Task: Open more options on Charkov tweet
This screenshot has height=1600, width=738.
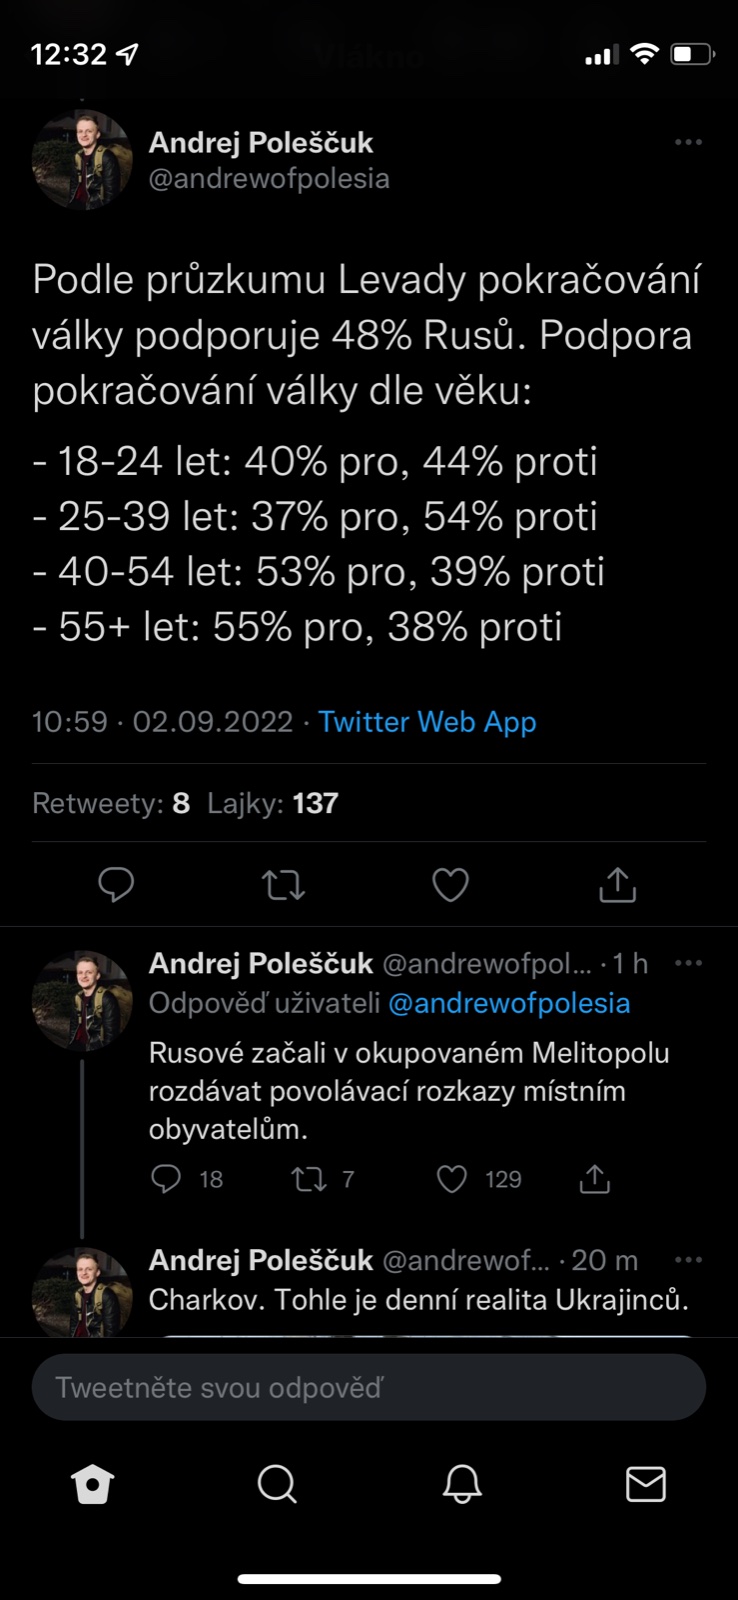Action: pos(688,1260)
